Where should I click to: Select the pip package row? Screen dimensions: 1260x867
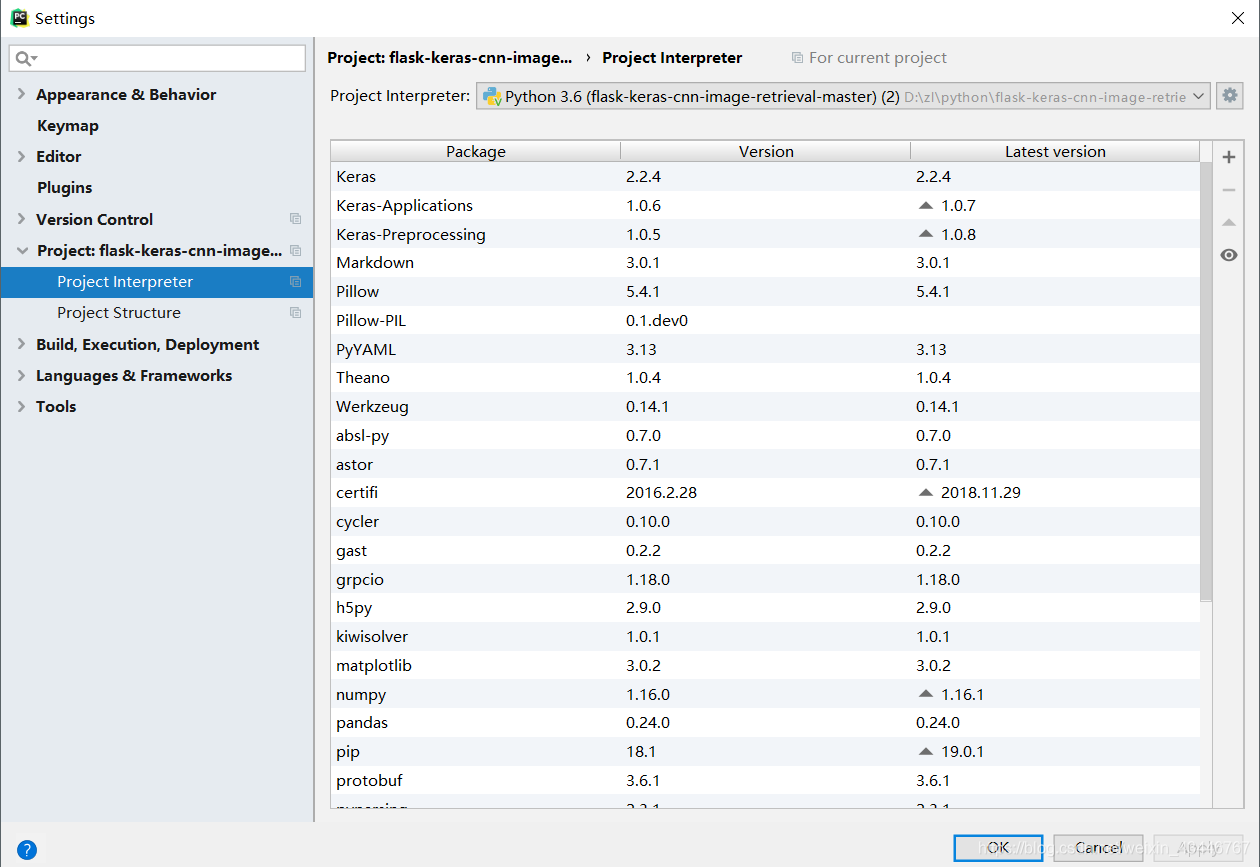[x=766, y=751]
